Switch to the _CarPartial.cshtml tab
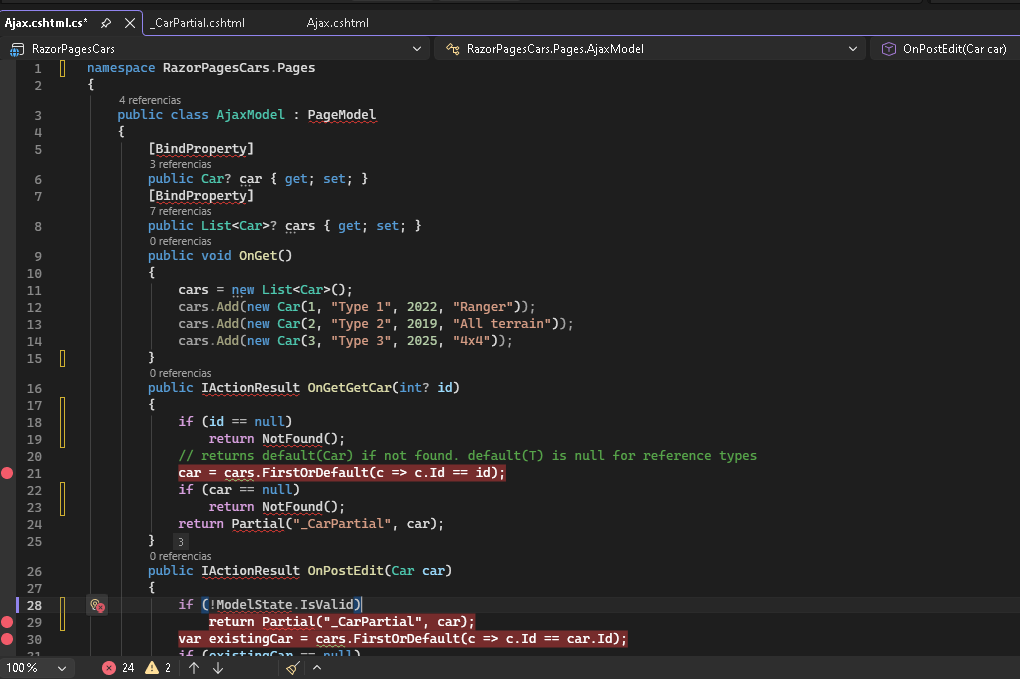 click(x=199, y=23)
